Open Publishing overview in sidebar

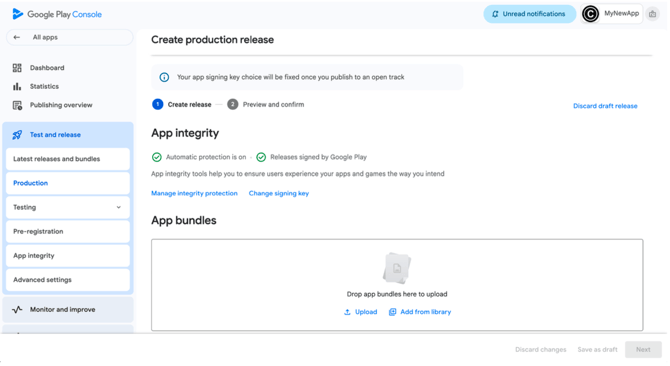[x=61, y=105]
